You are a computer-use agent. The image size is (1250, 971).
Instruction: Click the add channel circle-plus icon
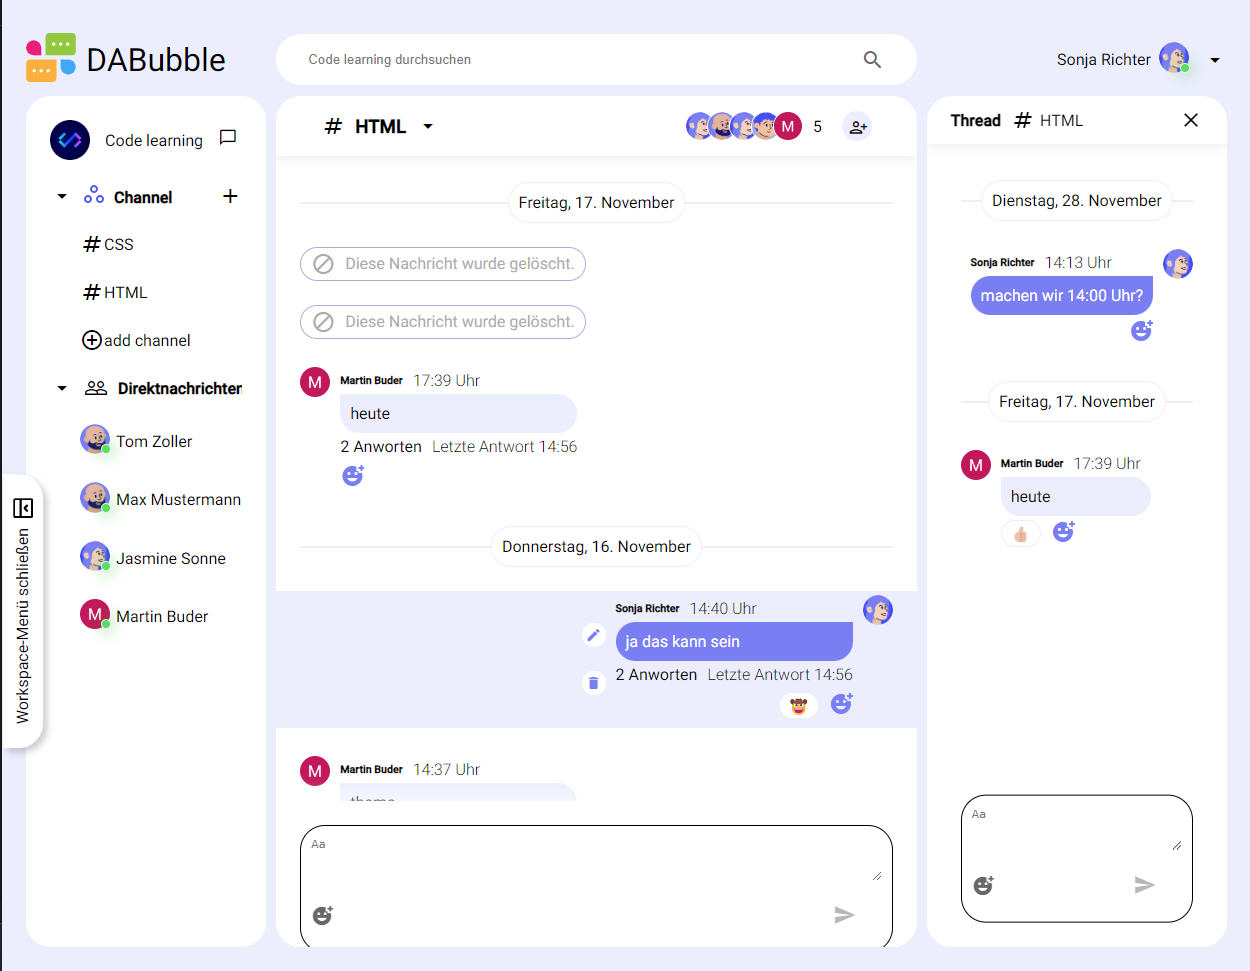click(92, 340)
